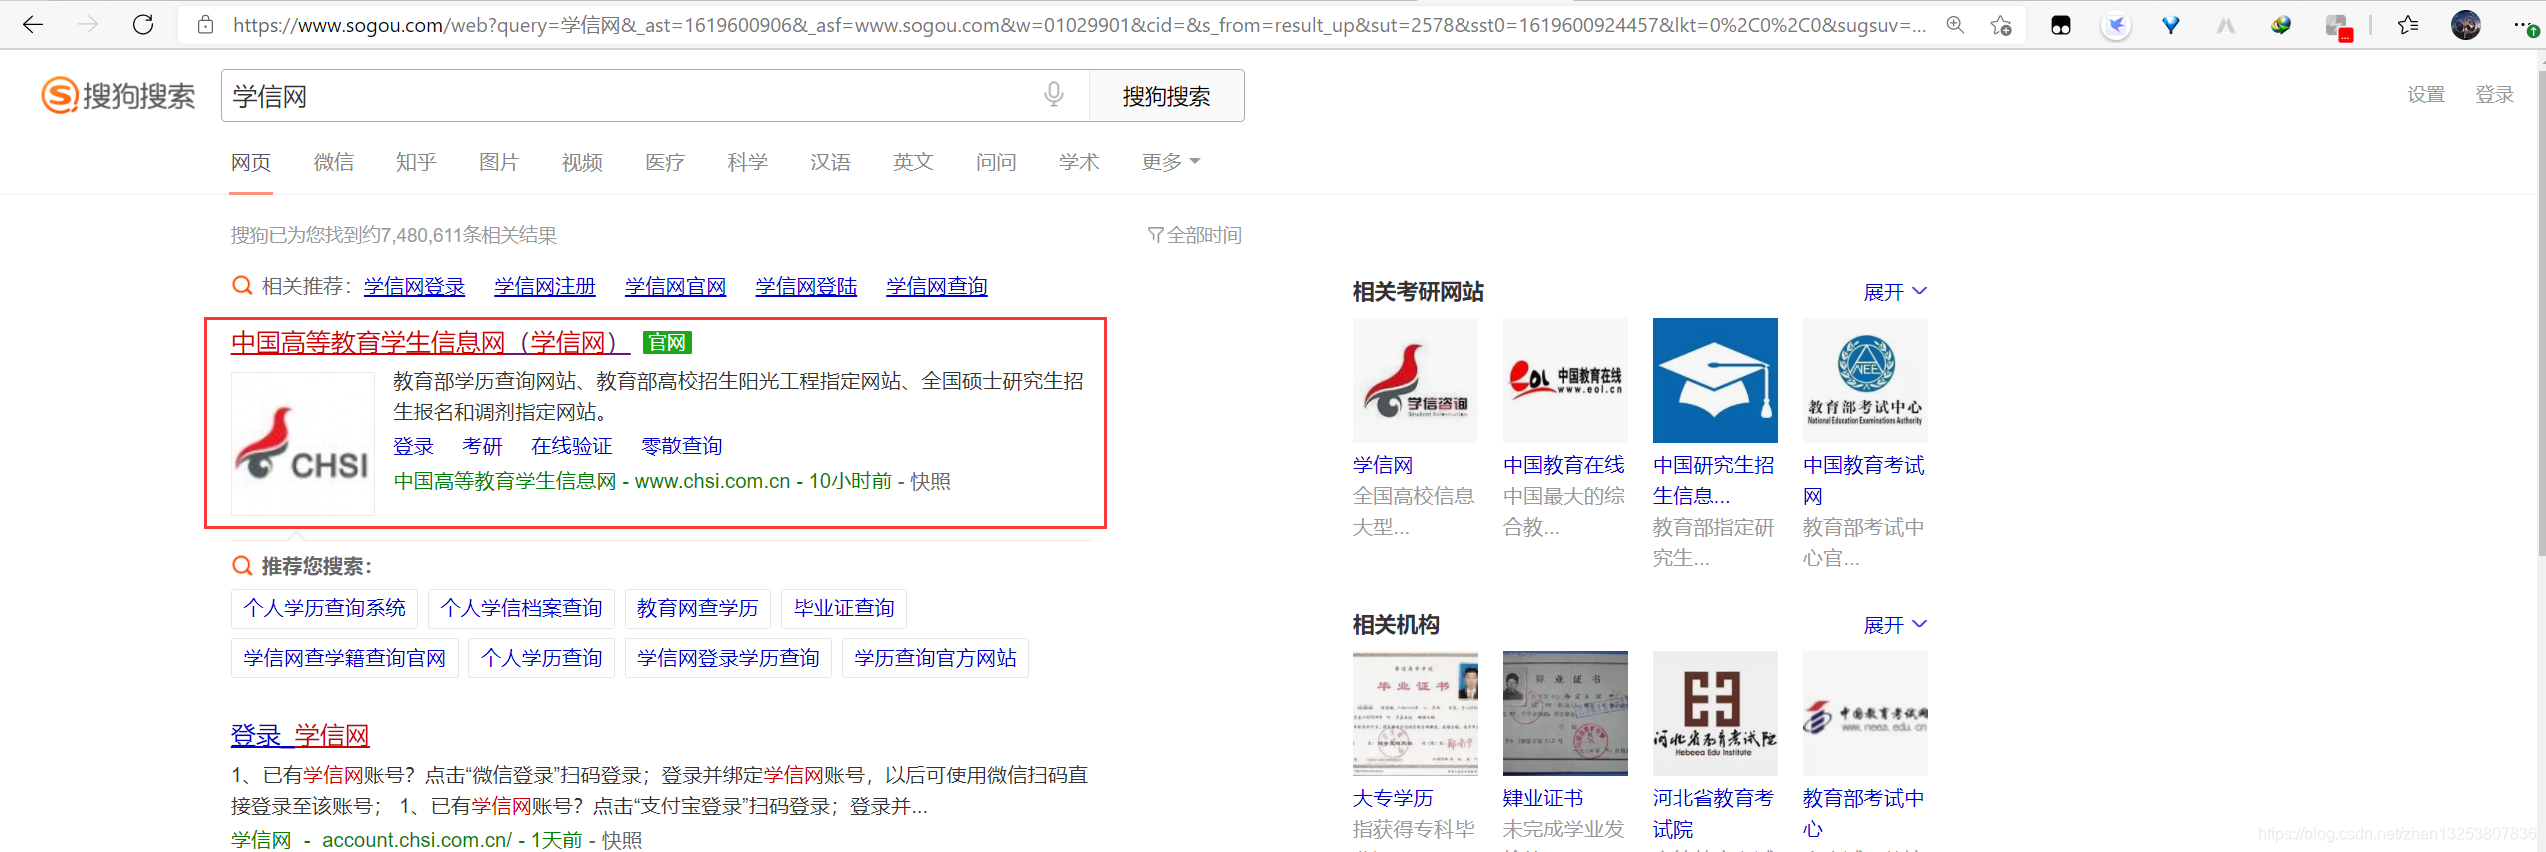Image resolution: width=2546 pixels, height=852 pixels.
Task: Click the 学信网官网 related suggestion
Action: pyautogui.click(x=676, y=286)
